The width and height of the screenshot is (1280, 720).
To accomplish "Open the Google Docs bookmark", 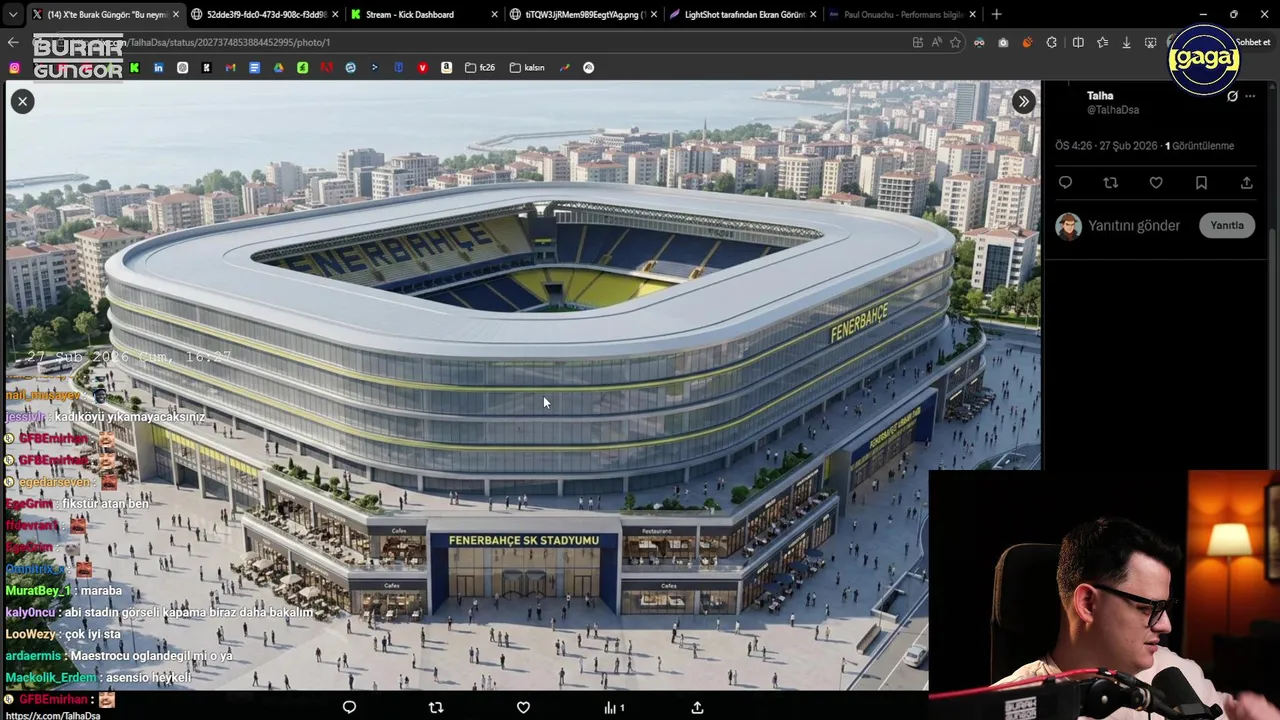I will 254,68.
